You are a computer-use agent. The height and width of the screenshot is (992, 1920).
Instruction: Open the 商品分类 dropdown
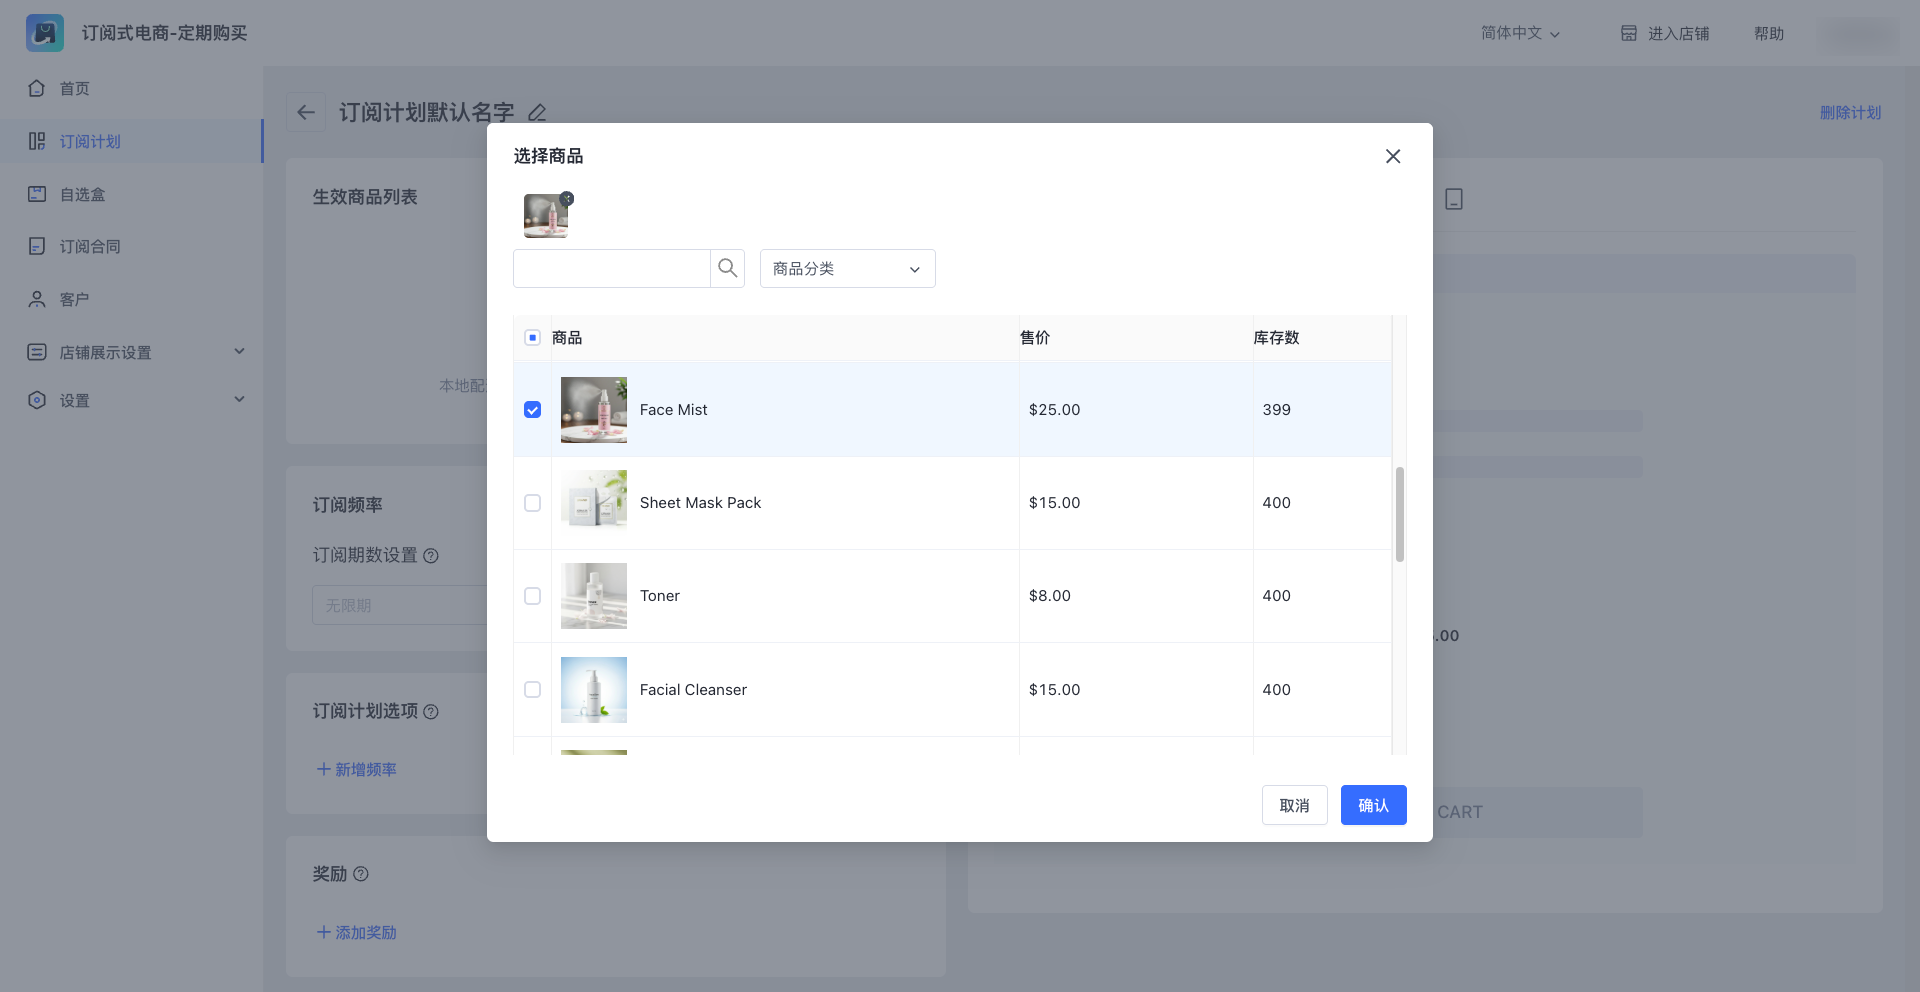848,268
